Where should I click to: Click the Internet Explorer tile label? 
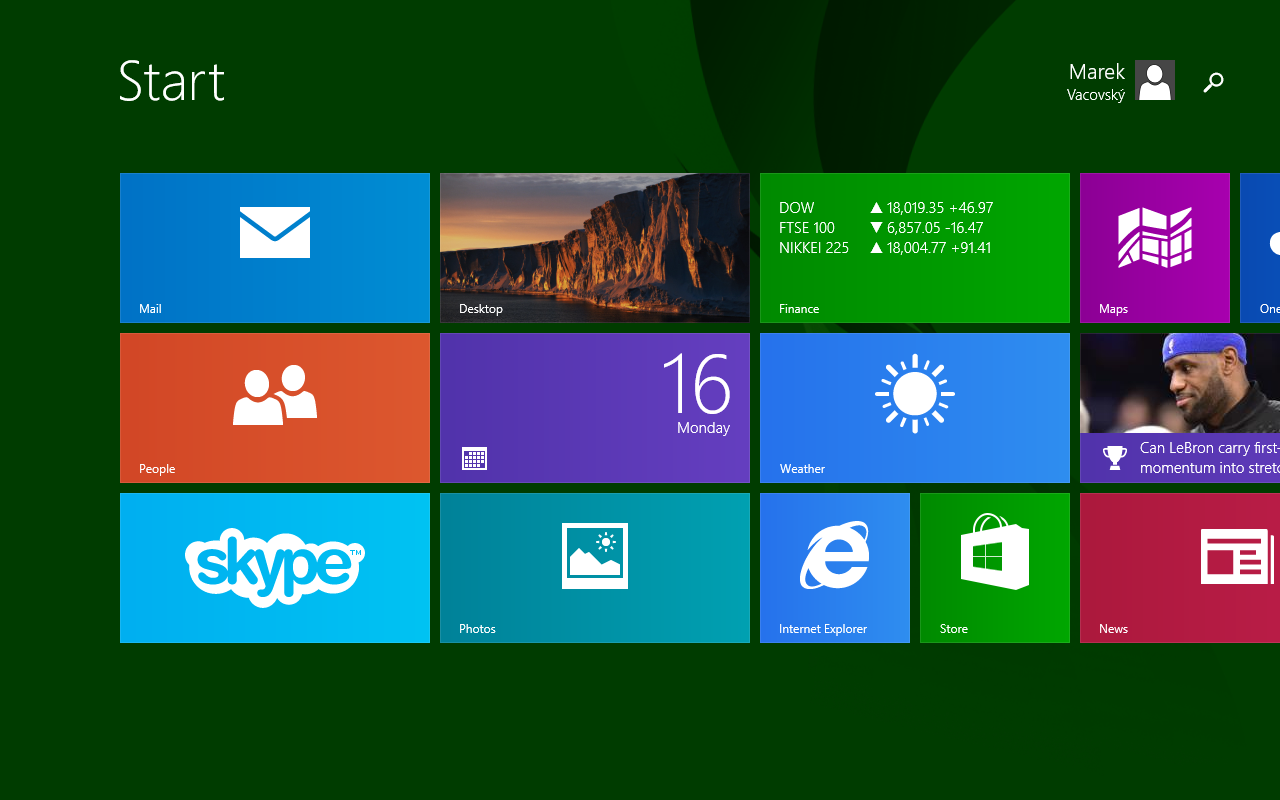coord(823,629)
